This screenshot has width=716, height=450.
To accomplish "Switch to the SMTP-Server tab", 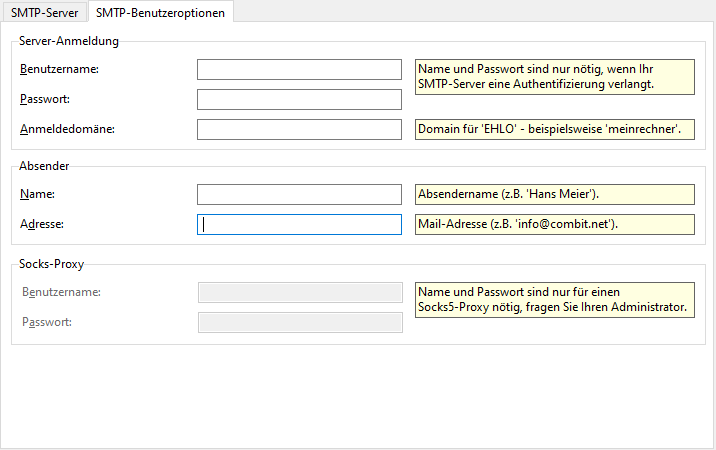I will click(x=44, y=12).
